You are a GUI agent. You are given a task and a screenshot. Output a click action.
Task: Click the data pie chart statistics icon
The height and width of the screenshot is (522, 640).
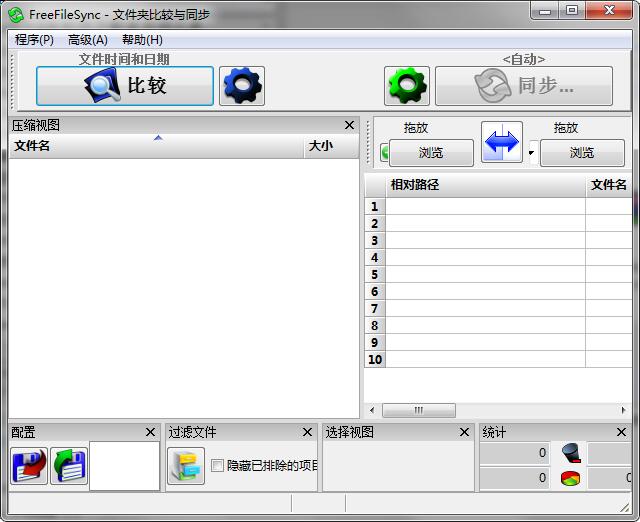coord(570,478)
